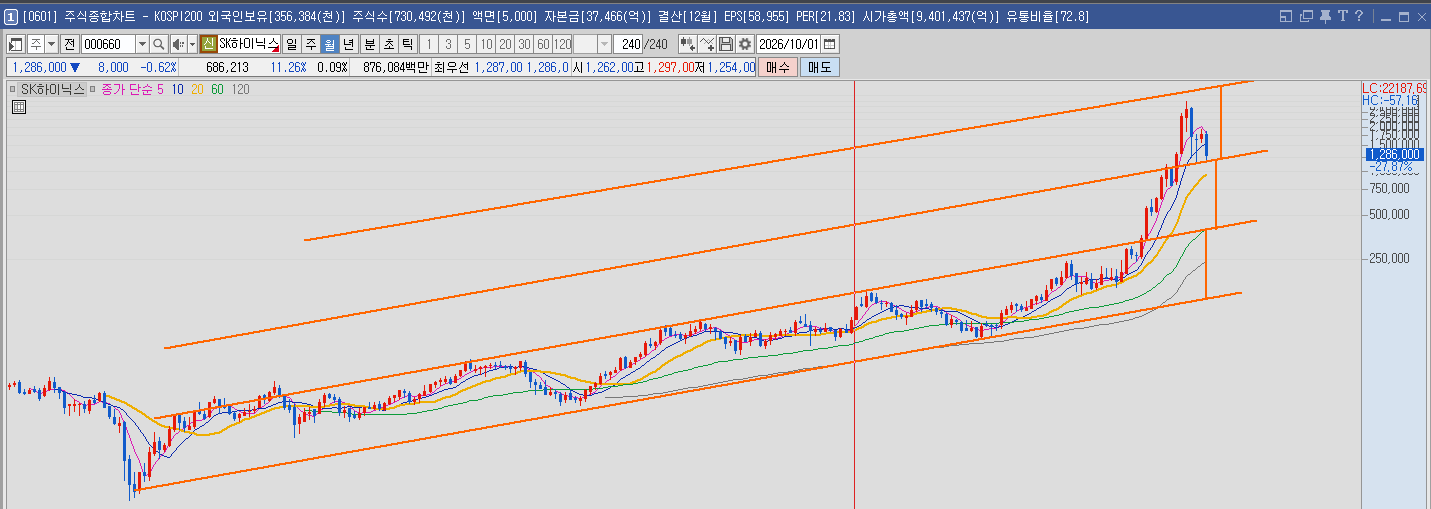Click the 3 interval button
The width and height of the screenshot is (1431, 509).
(447, 44)
